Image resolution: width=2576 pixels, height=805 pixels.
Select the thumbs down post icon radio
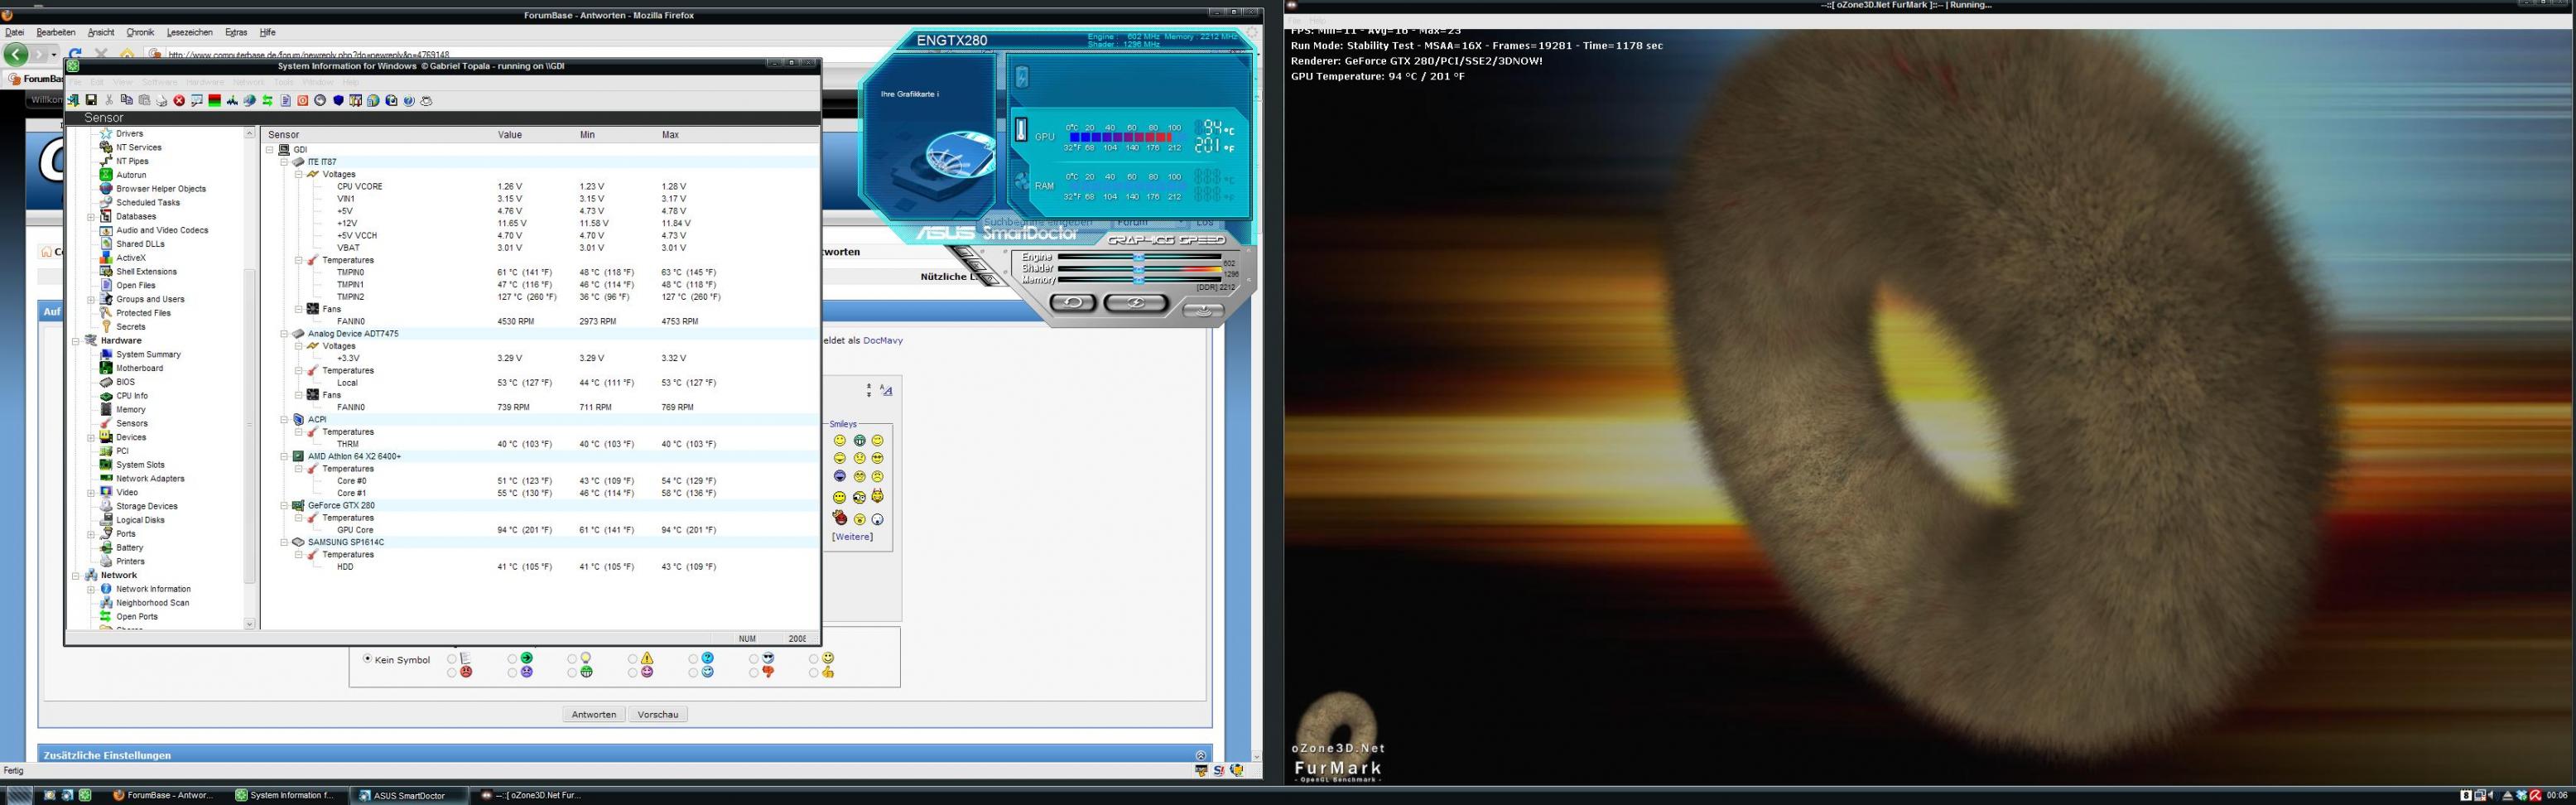tap(754, 673)
